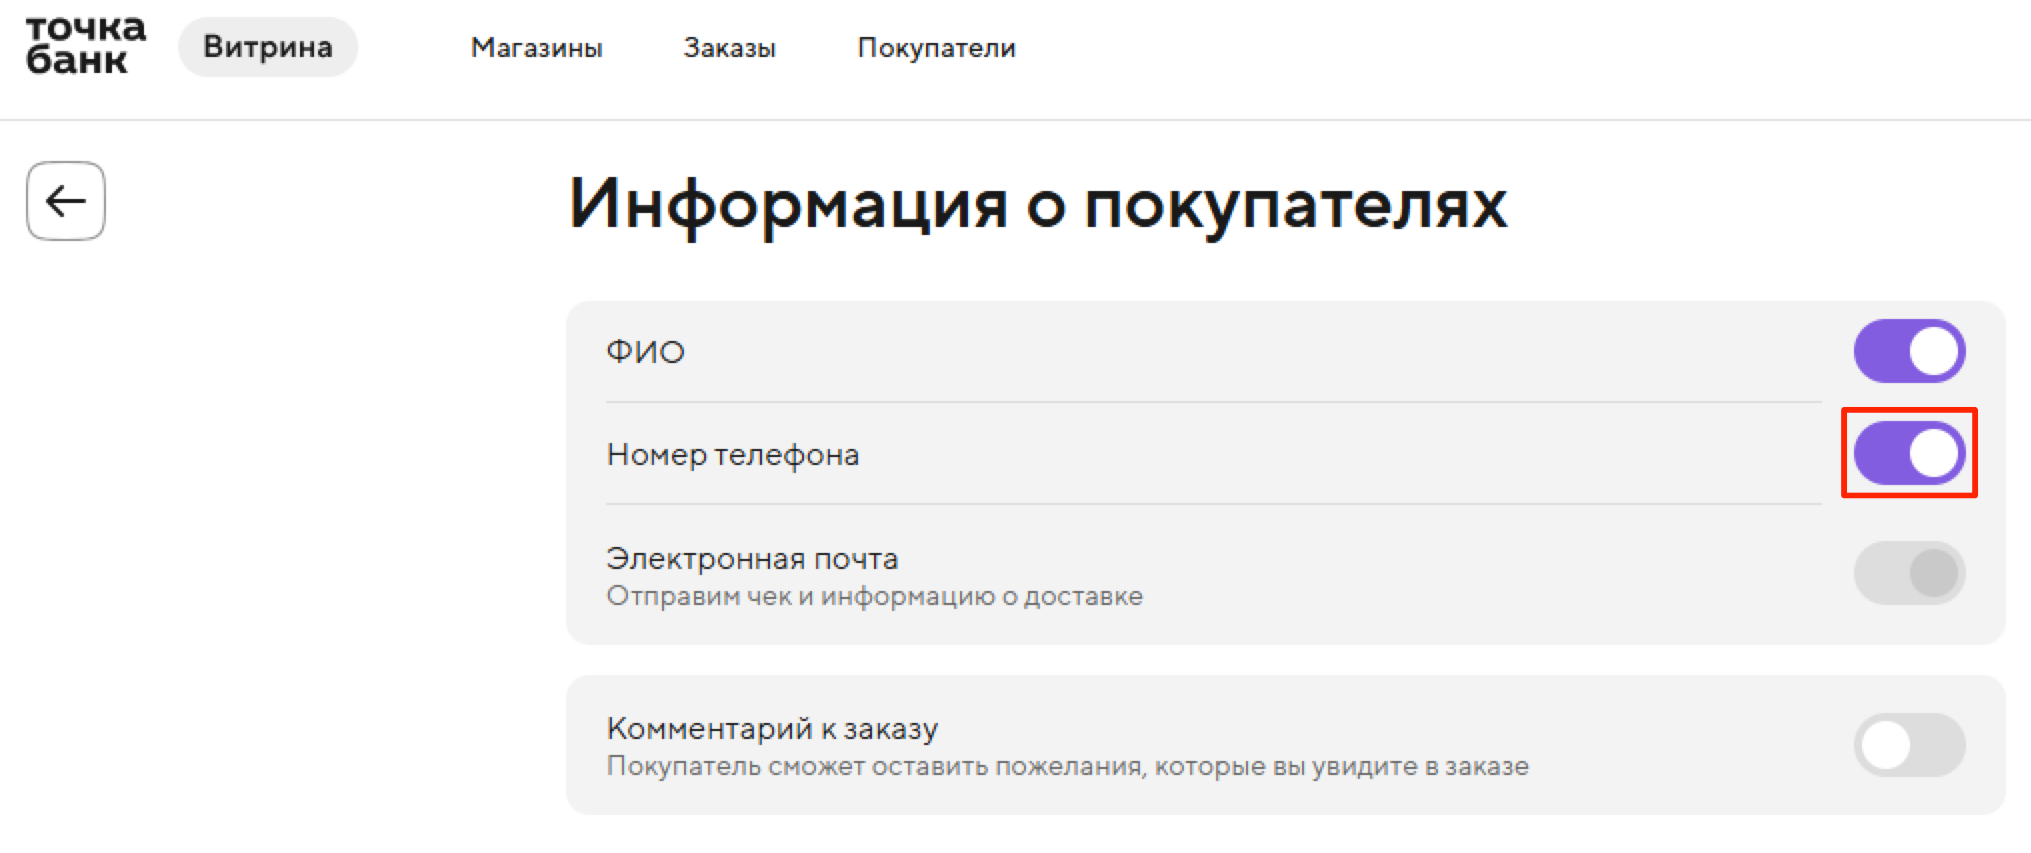The width and height of the screenshot is (2031, 853).
Task: Toggle the ФИО switch off
Action: pos(1909,351)
